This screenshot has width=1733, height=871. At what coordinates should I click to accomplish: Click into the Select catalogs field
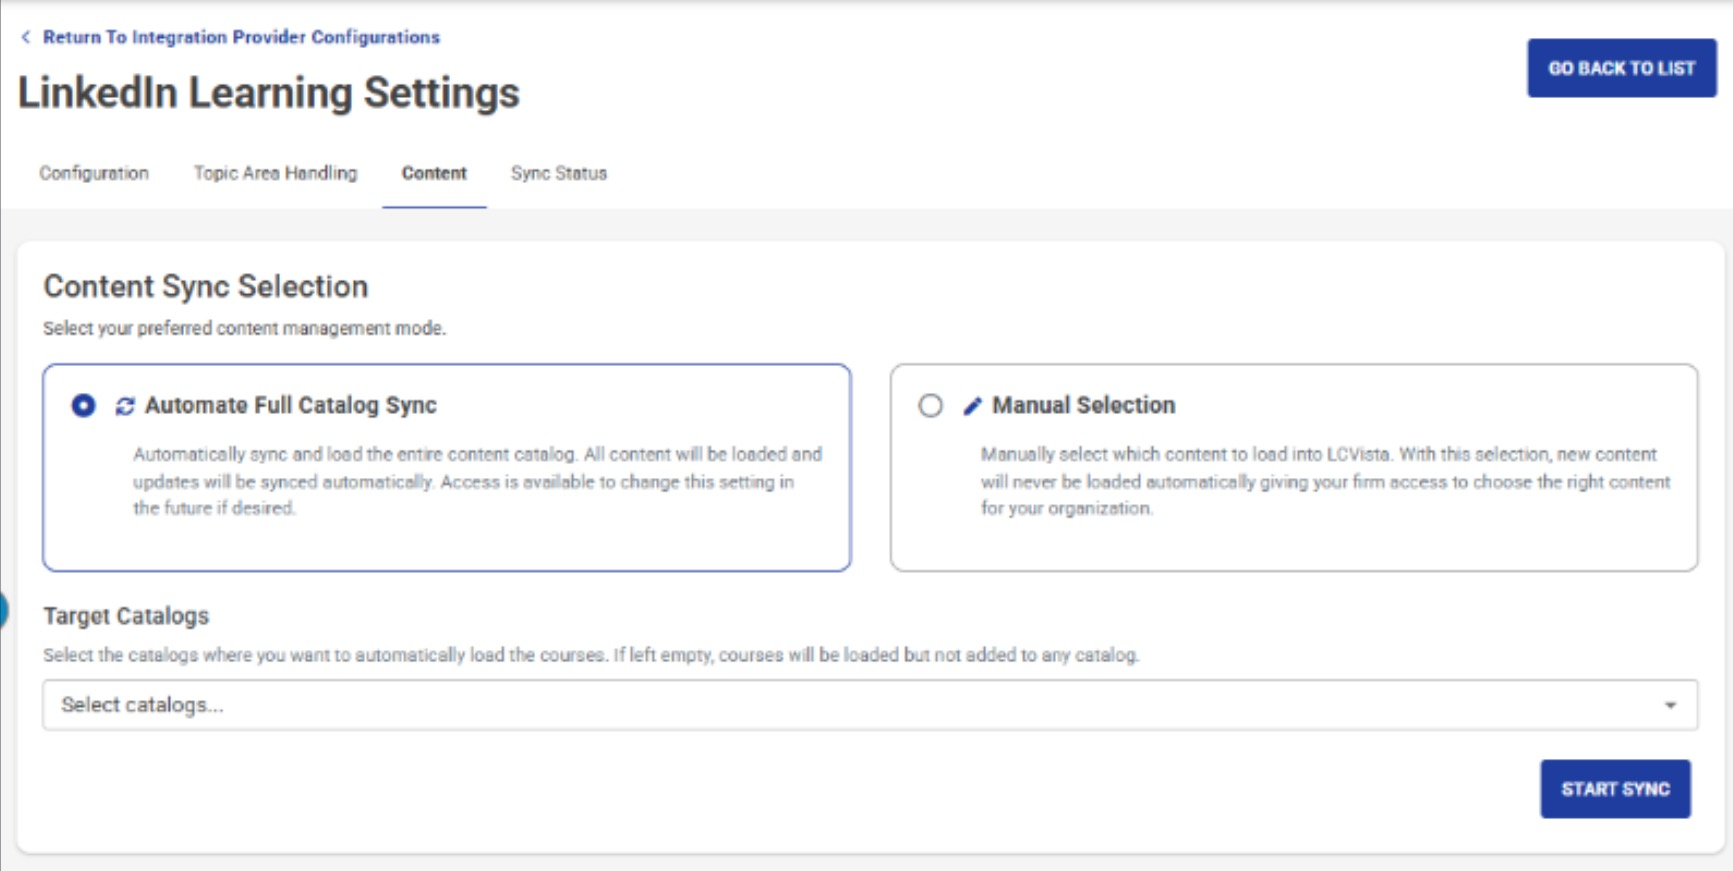(x=870, y=705)
